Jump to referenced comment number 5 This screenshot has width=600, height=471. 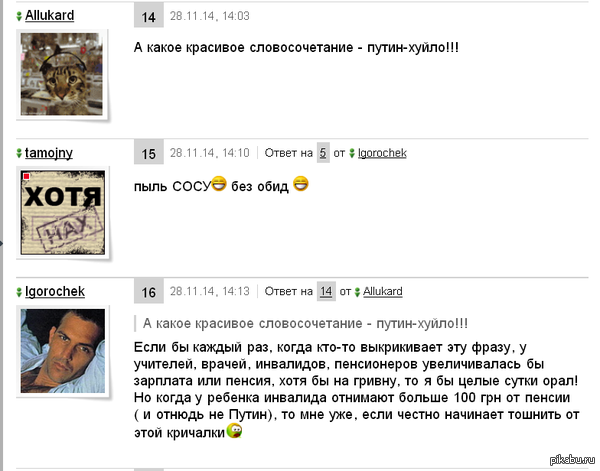pos(323,153)
